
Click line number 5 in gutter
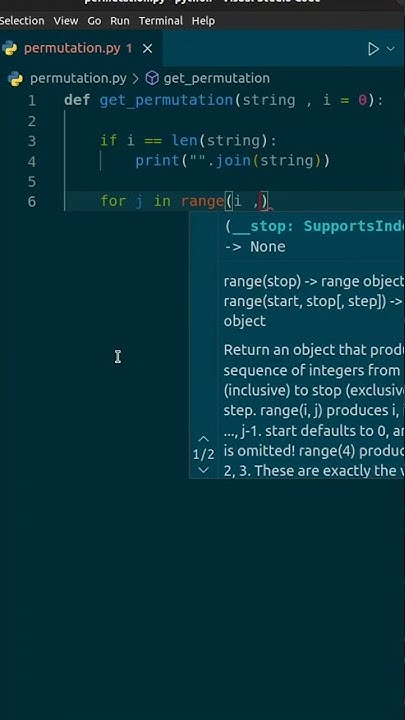[32, 182]
